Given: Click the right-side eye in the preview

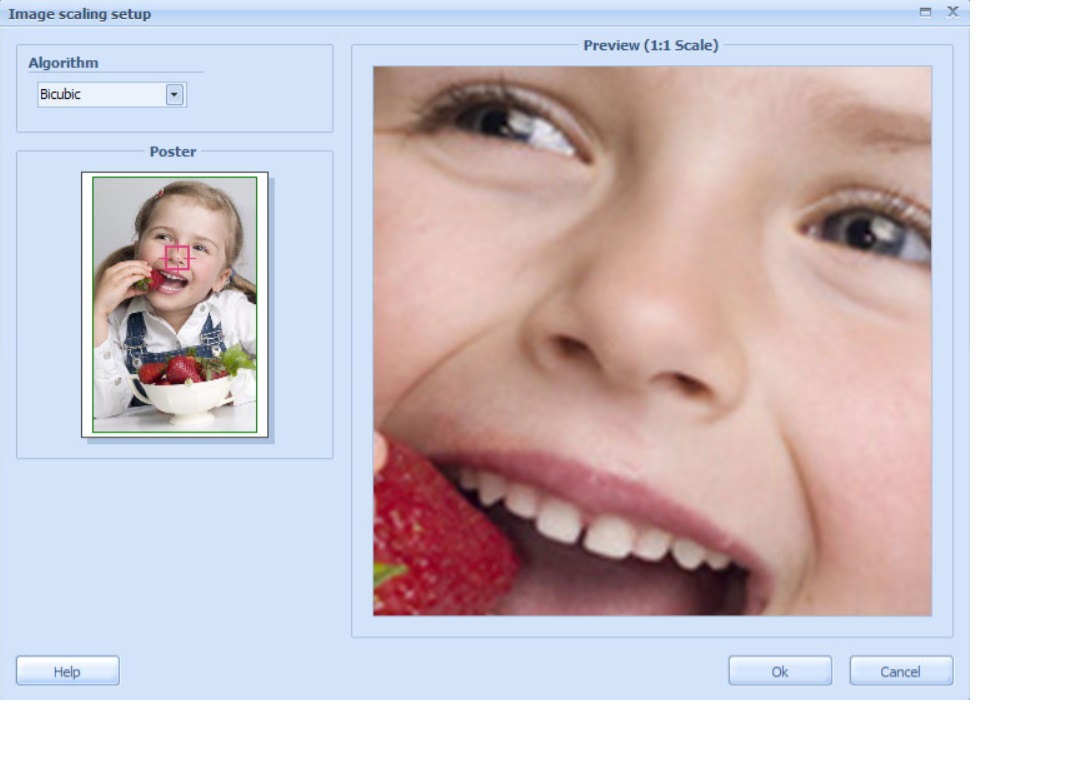Looking at the screenshot, I should click(865, 230).
